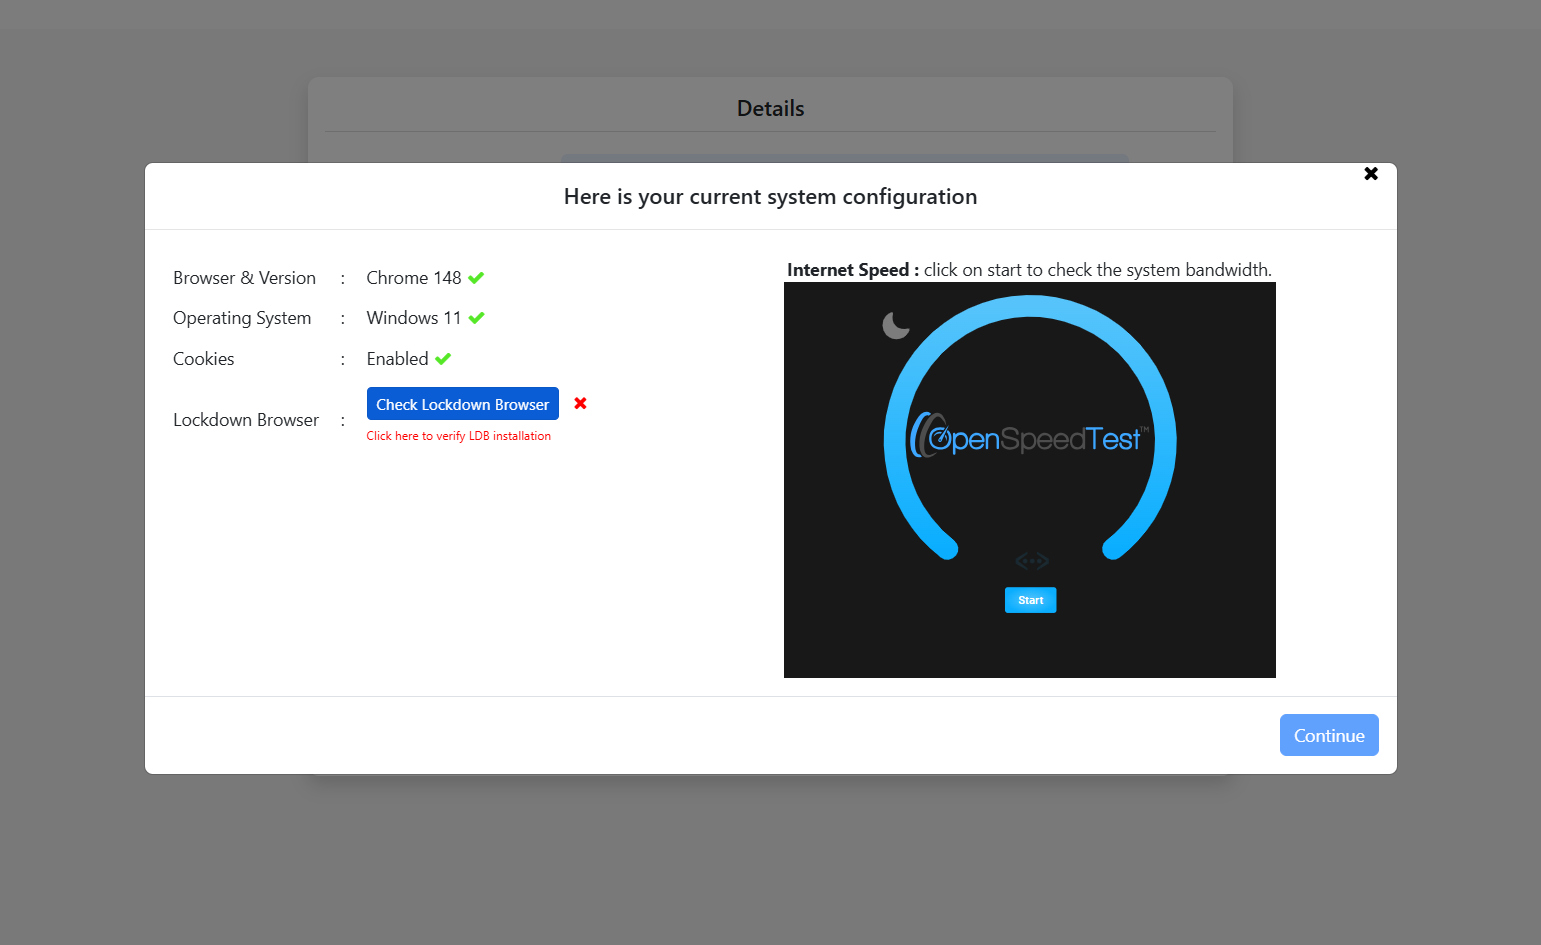Image resolution: width=1541 pixels, height=945 pixels.
Task: Click the 'Browser & Version' label
Action: pyautogui.click(x=245, y=278)
